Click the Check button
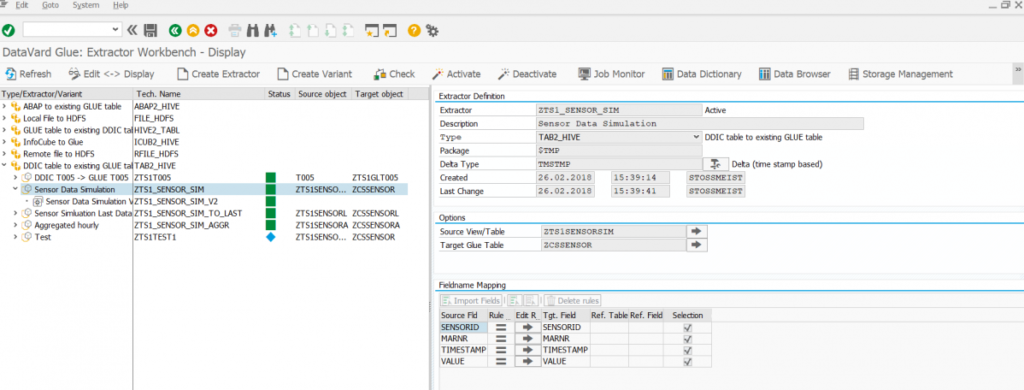Screen dimensions: 1024x390 tap(394, 74)
